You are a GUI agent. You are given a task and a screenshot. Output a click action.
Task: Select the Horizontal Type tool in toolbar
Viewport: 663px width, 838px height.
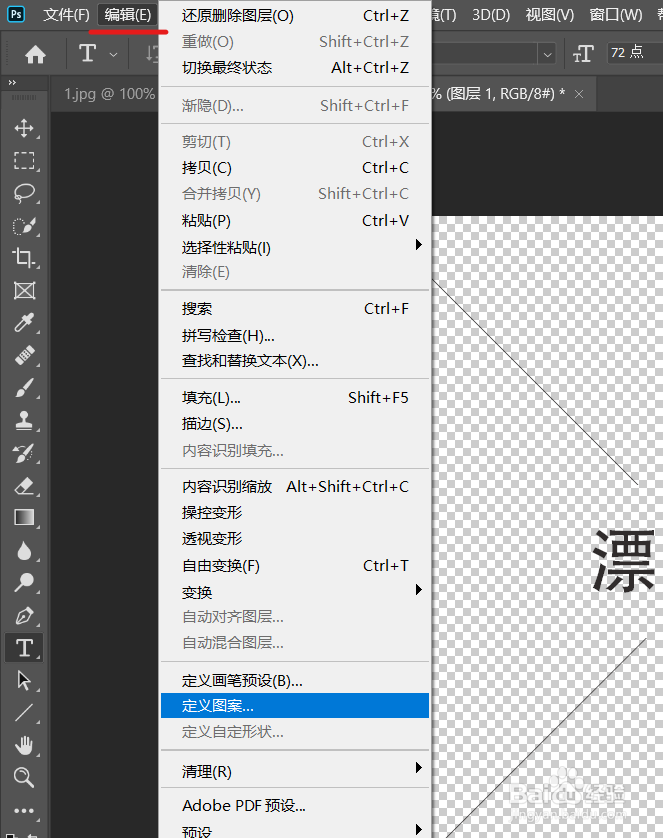24,648
